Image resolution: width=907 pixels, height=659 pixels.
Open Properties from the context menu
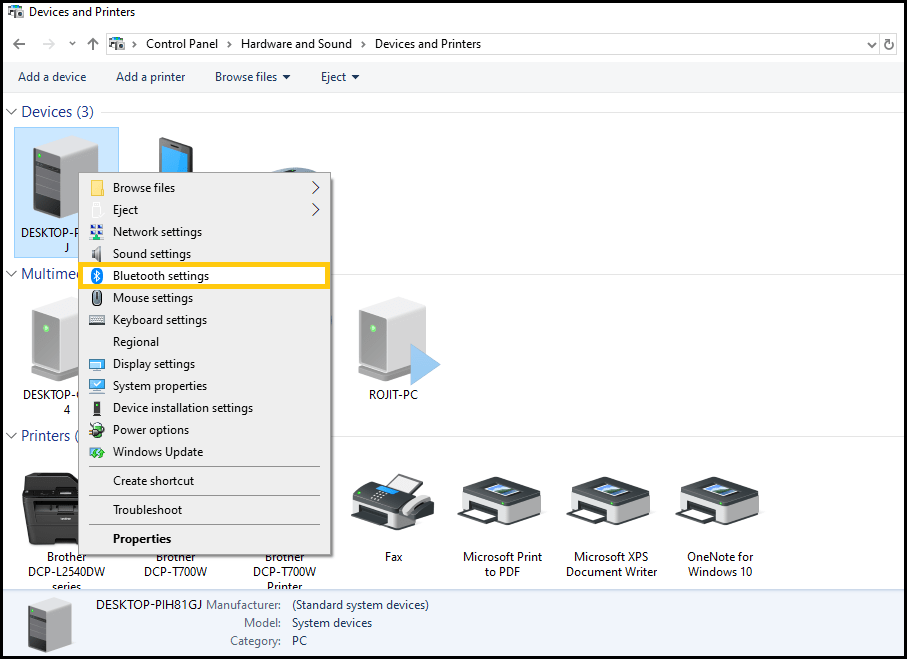click(142, 539)
